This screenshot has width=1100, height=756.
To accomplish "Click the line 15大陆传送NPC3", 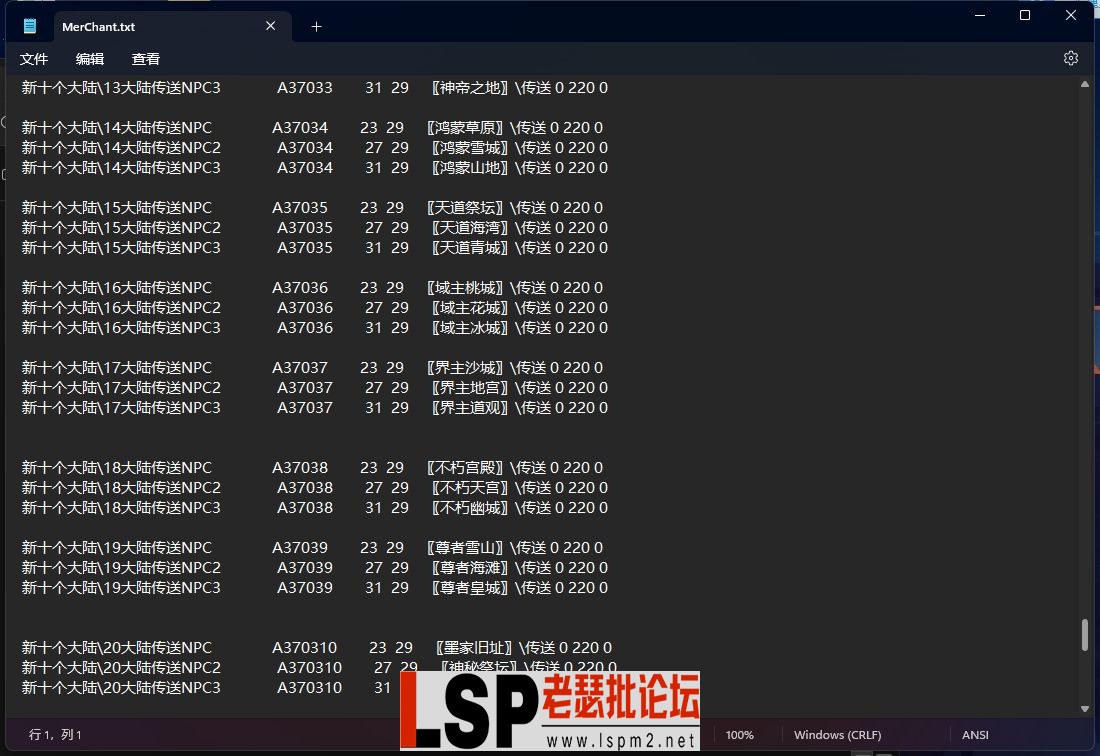I will [314, 248].
